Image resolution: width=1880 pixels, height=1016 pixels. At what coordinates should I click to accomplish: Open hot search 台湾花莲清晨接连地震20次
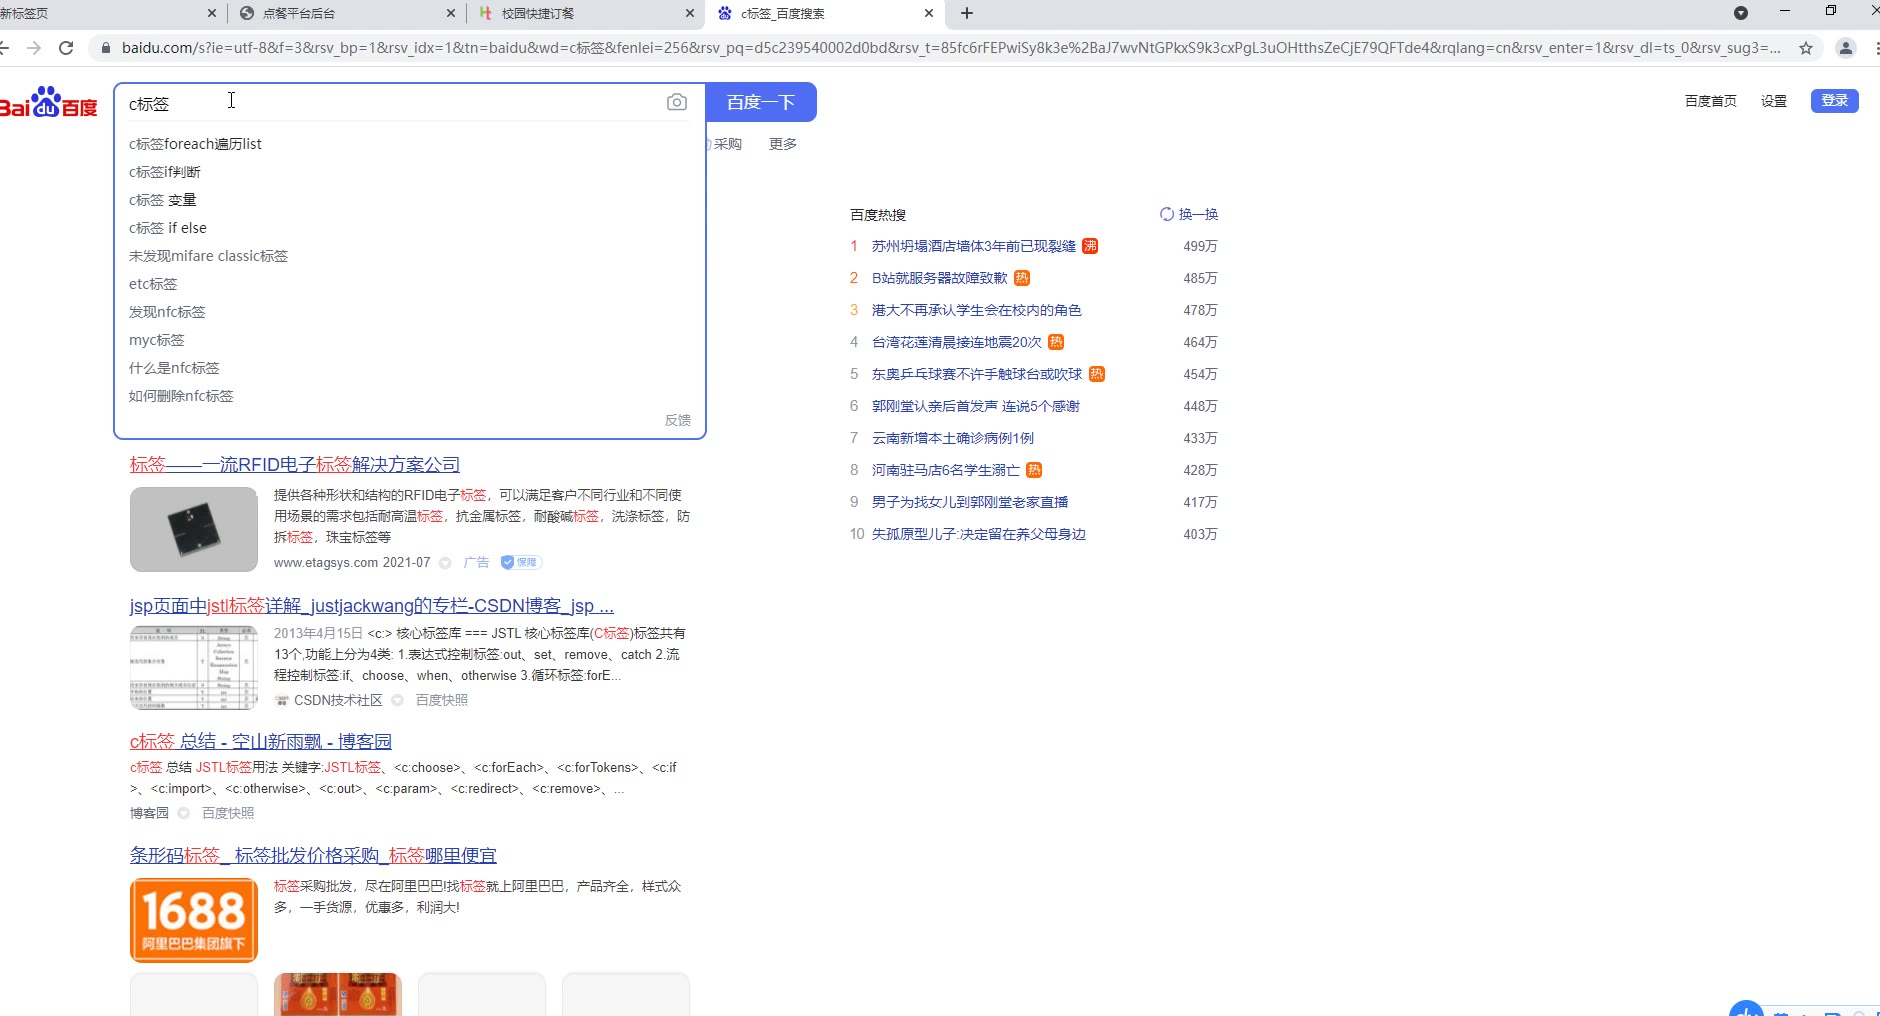click(x=957, y=342)
